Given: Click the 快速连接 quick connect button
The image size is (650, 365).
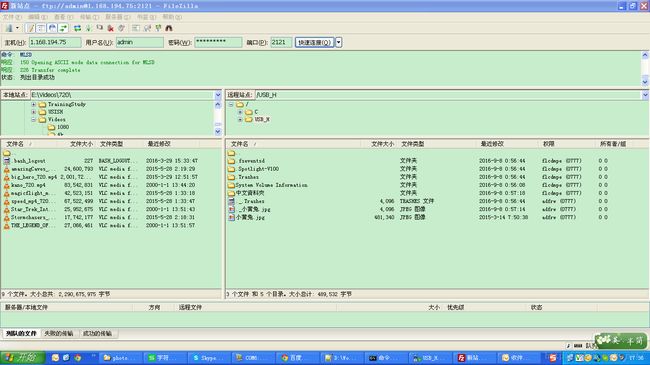Looking at the screenshot, I should pyautogui.click(x=315, y=42).
